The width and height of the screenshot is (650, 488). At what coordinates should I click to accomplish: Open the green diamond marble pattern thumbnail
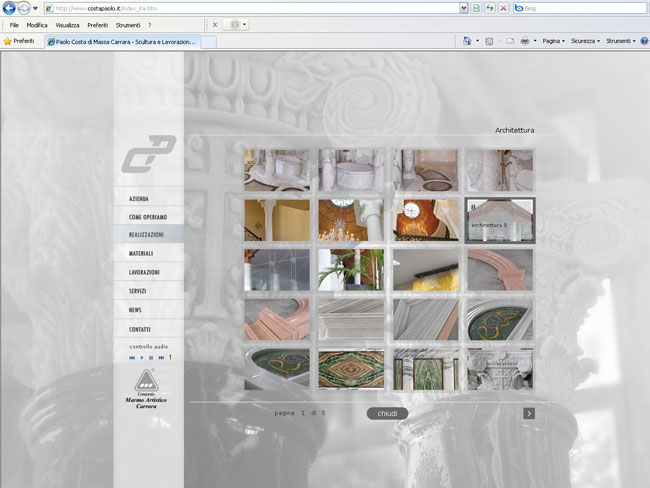tap(351, 369)
